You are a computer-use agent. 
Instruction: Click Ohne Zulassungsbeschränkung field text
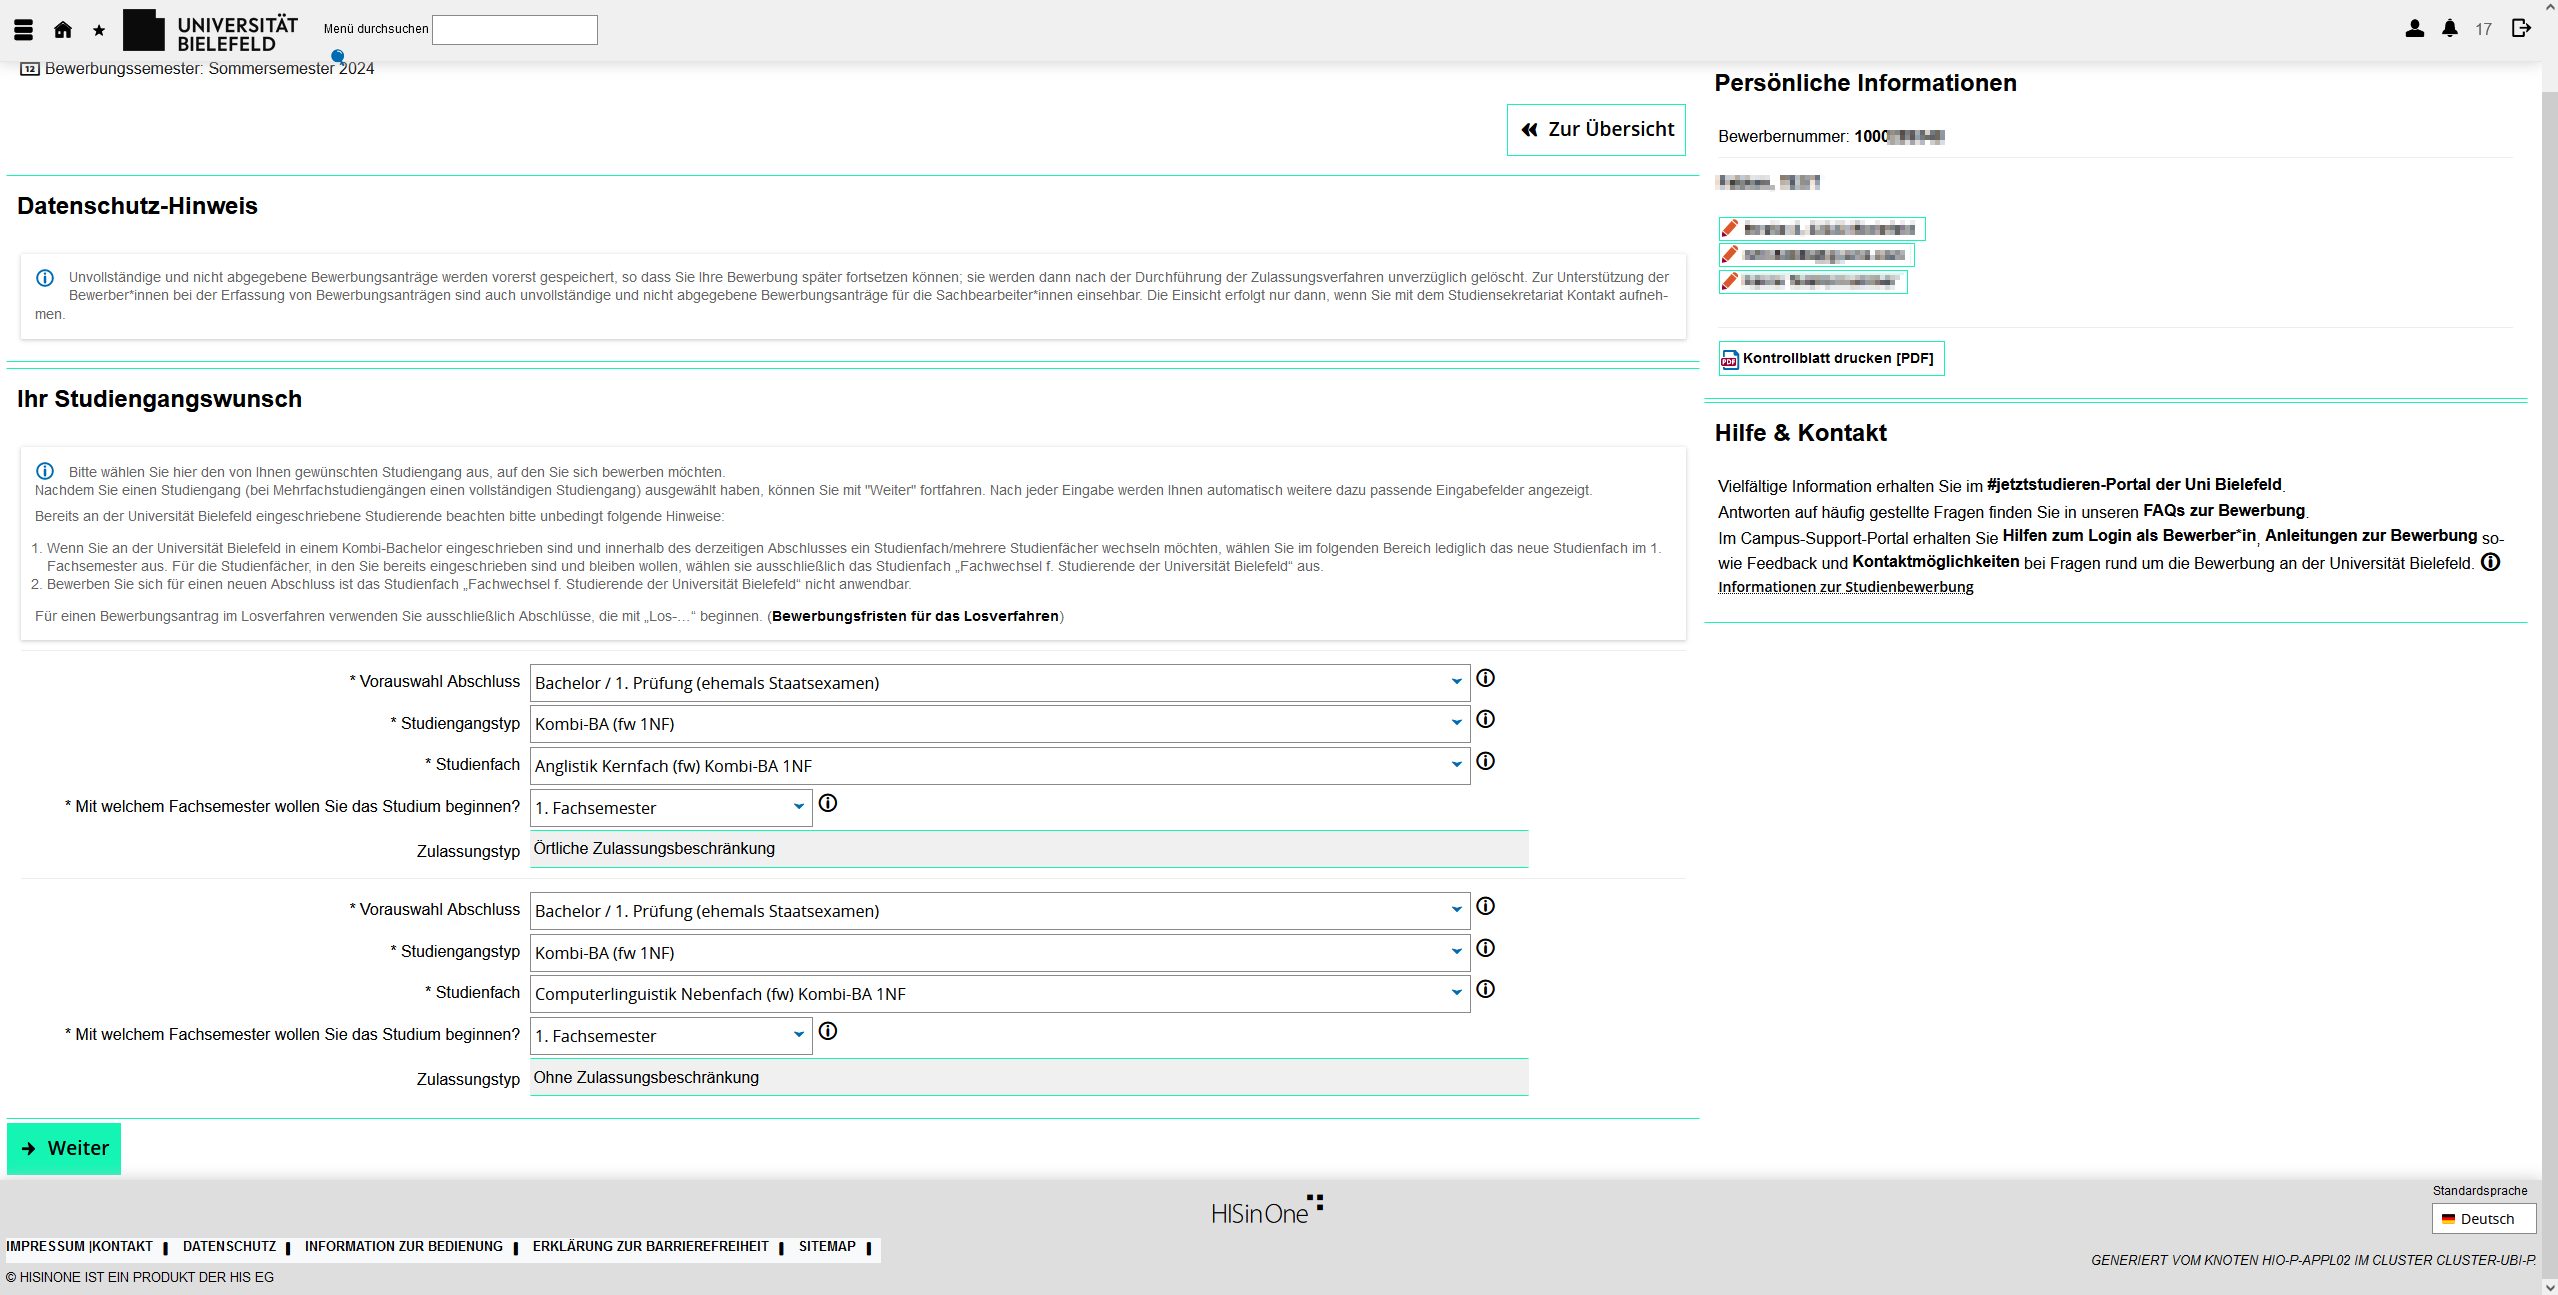(x=646, y=1078)
